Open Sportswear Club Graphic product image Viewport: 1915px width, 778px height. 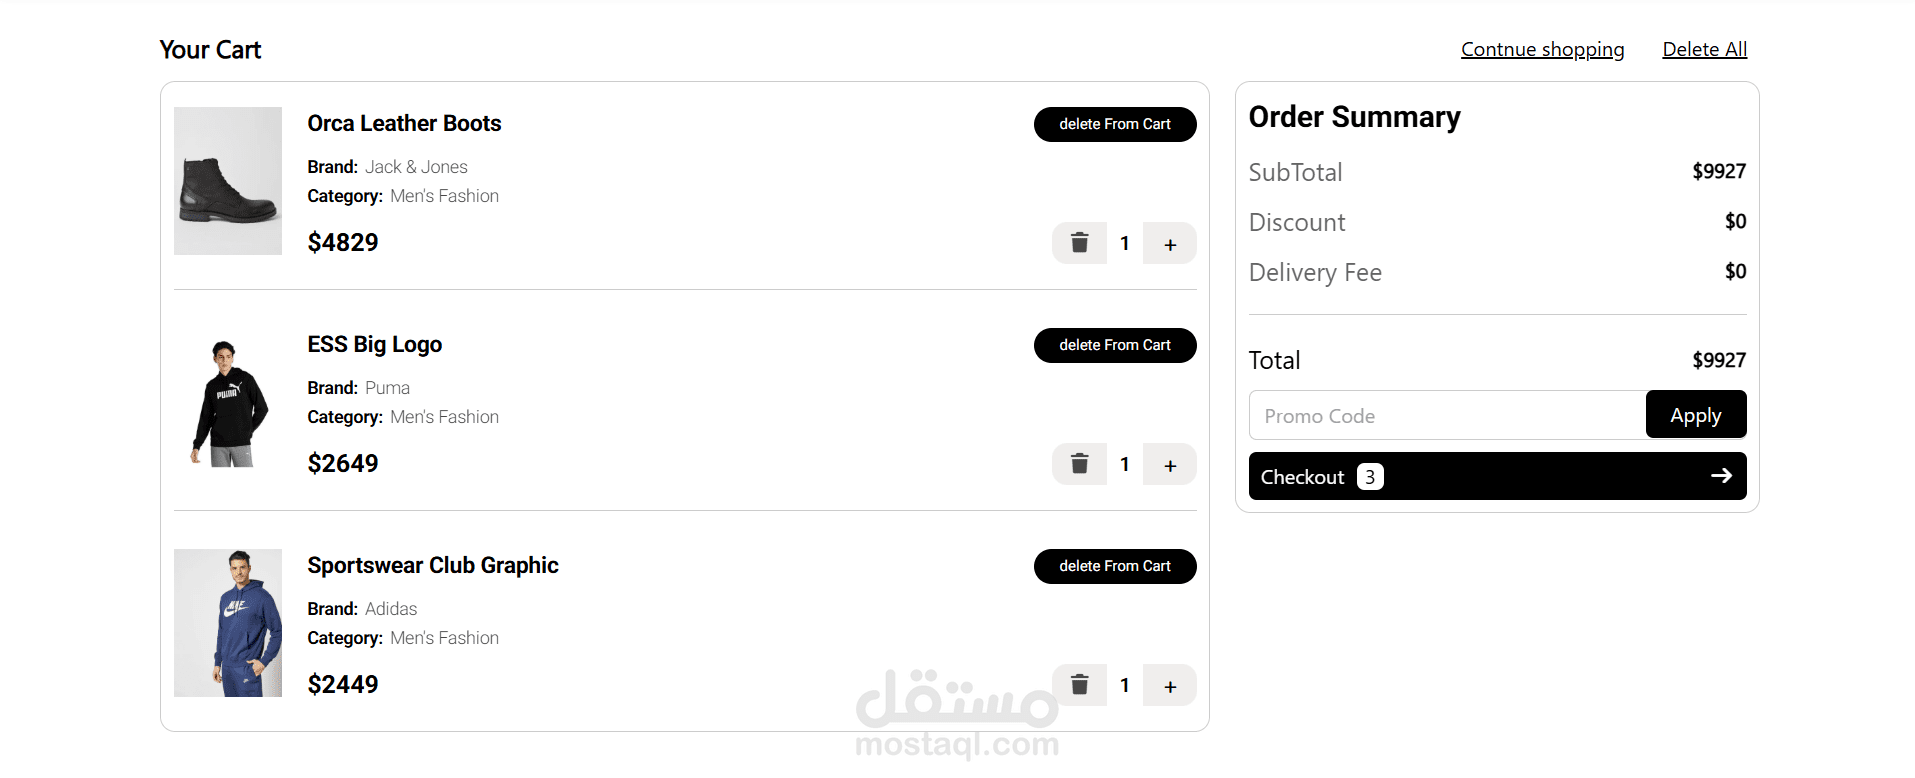click(228, 623)
